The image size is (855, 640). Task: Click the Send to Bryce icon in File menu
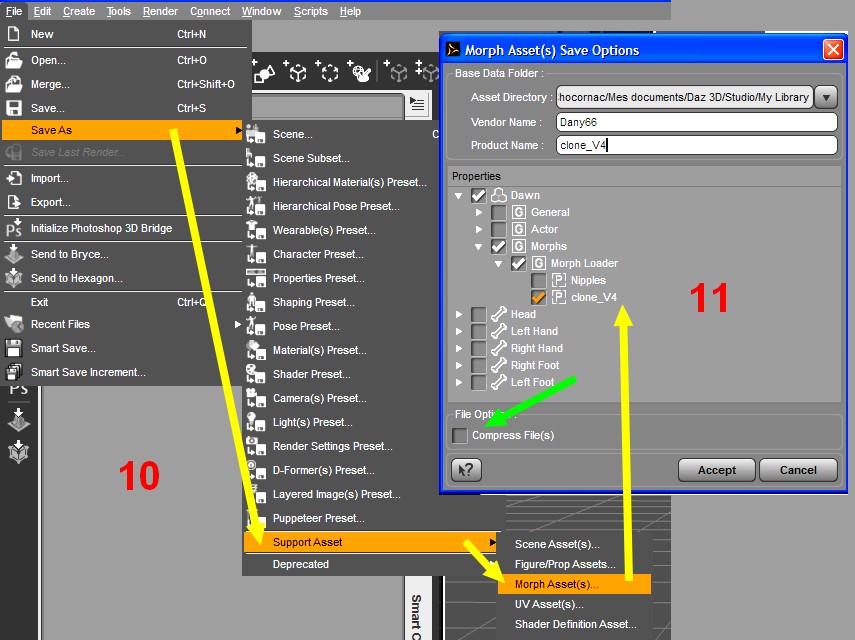point(14,254)
